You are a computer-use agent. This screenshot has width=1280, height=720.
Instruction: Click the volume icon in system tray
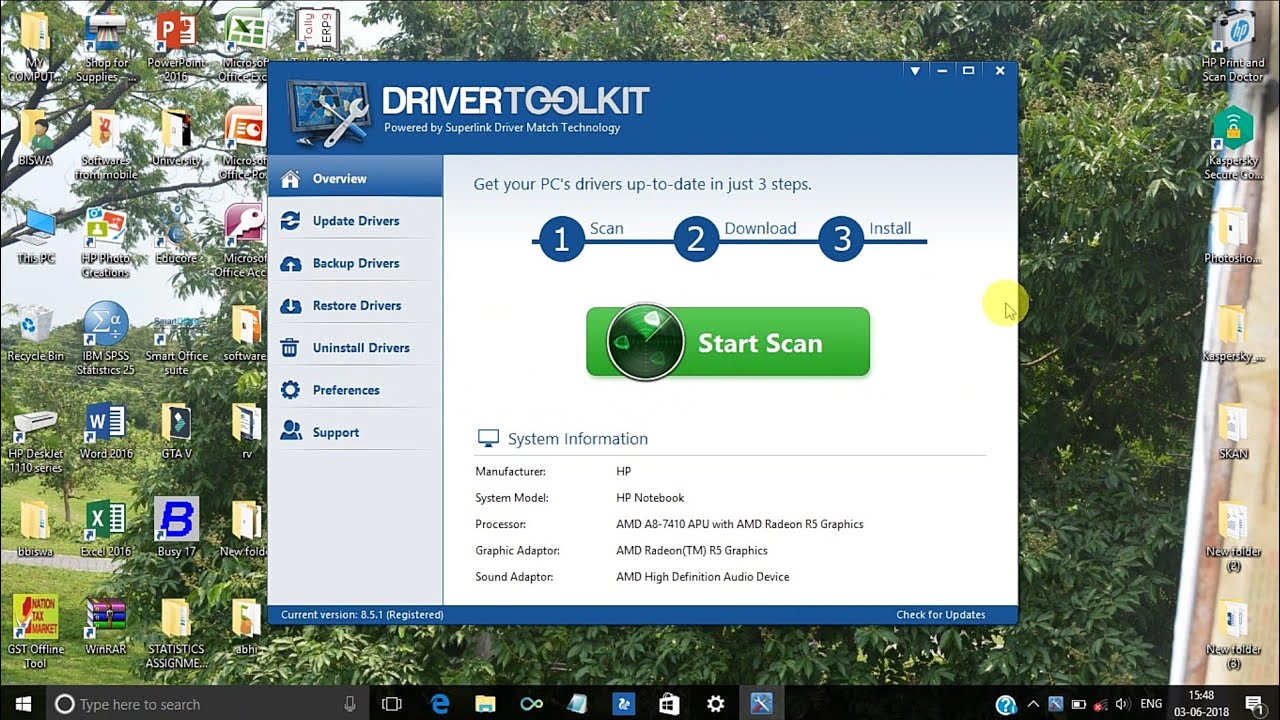click(1122, 704)
